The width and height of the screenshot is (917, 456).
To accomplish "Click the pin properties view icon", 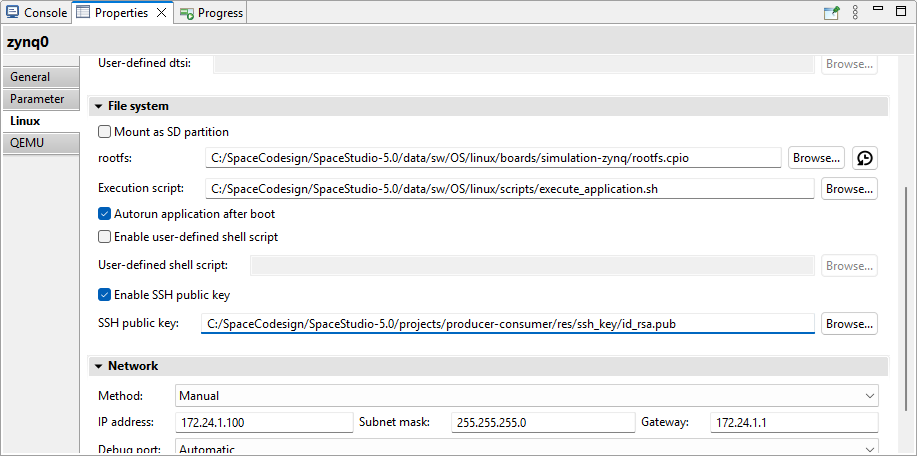I will pos(832,13).
